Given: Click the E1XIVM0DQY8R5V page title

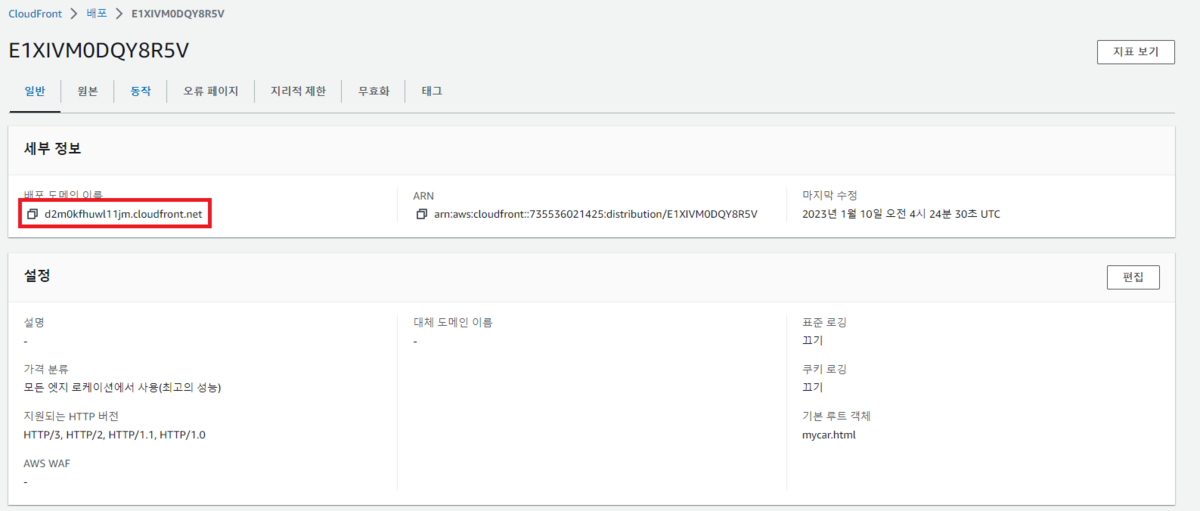Looking at the screenshot, I should 98,50.
